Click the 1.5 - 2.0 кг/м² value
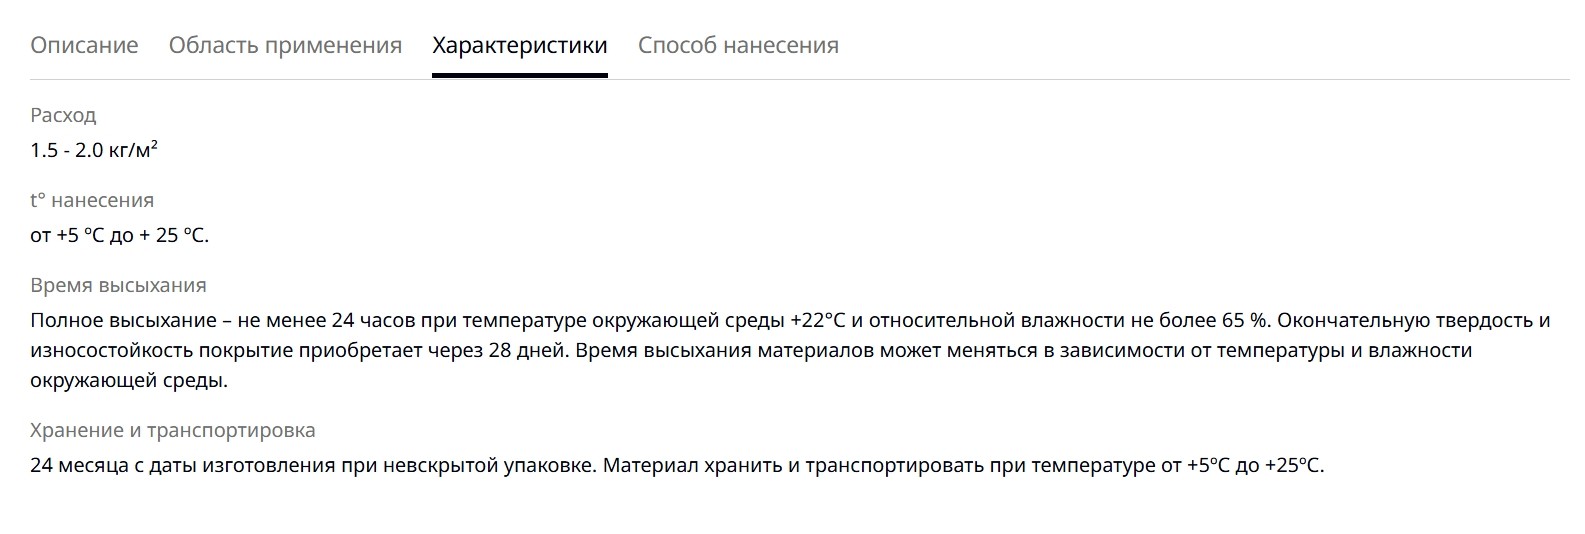This screenshot has height=534, width=1585. coord(94,150)
